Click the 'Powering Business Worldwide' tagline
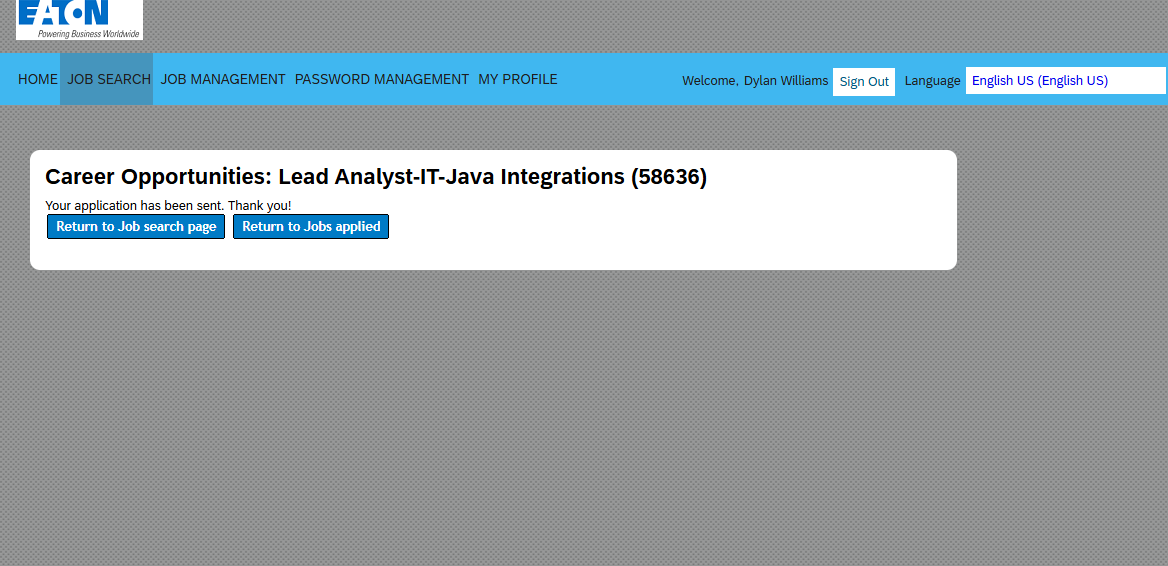The image size is (1168, 566). pyautogui.click(x=88, y=33)
